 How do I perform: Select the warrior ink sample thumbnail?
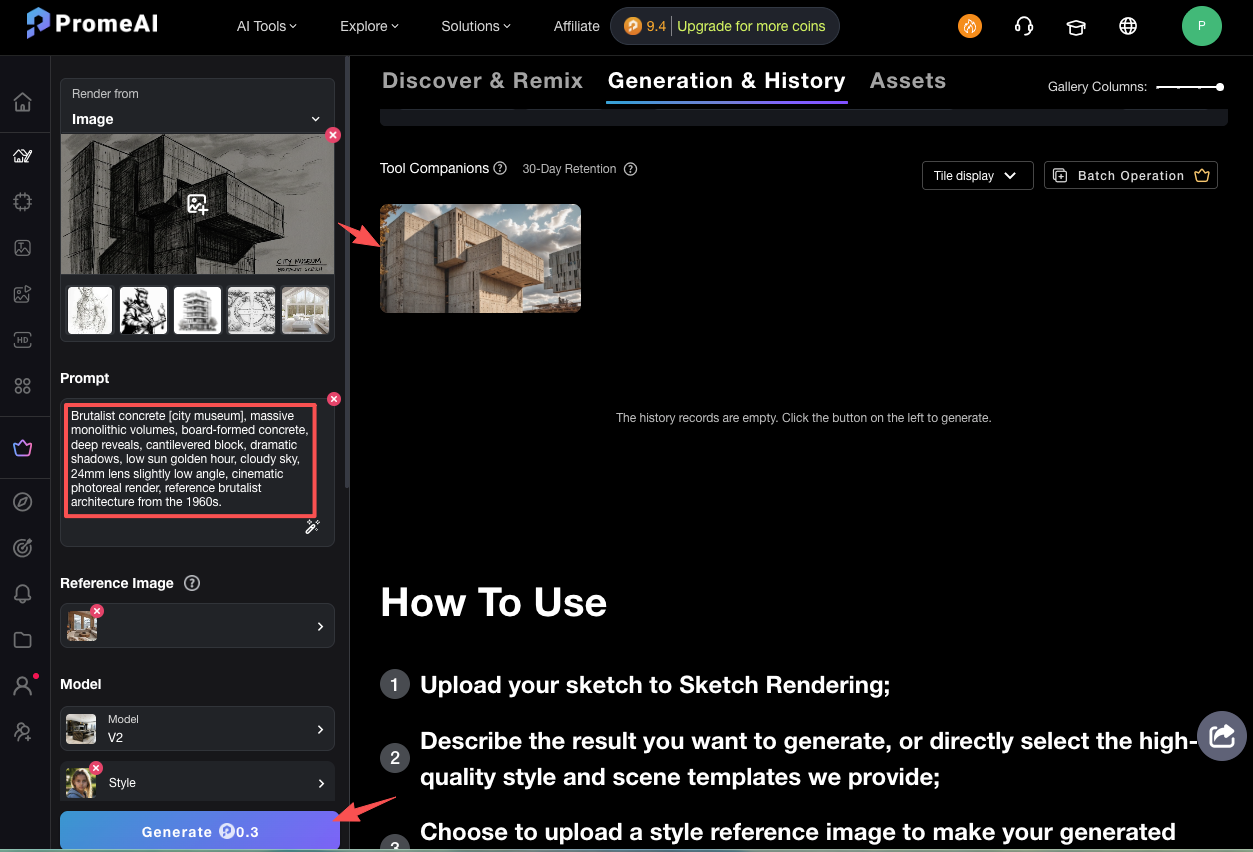tap(143, 310)
